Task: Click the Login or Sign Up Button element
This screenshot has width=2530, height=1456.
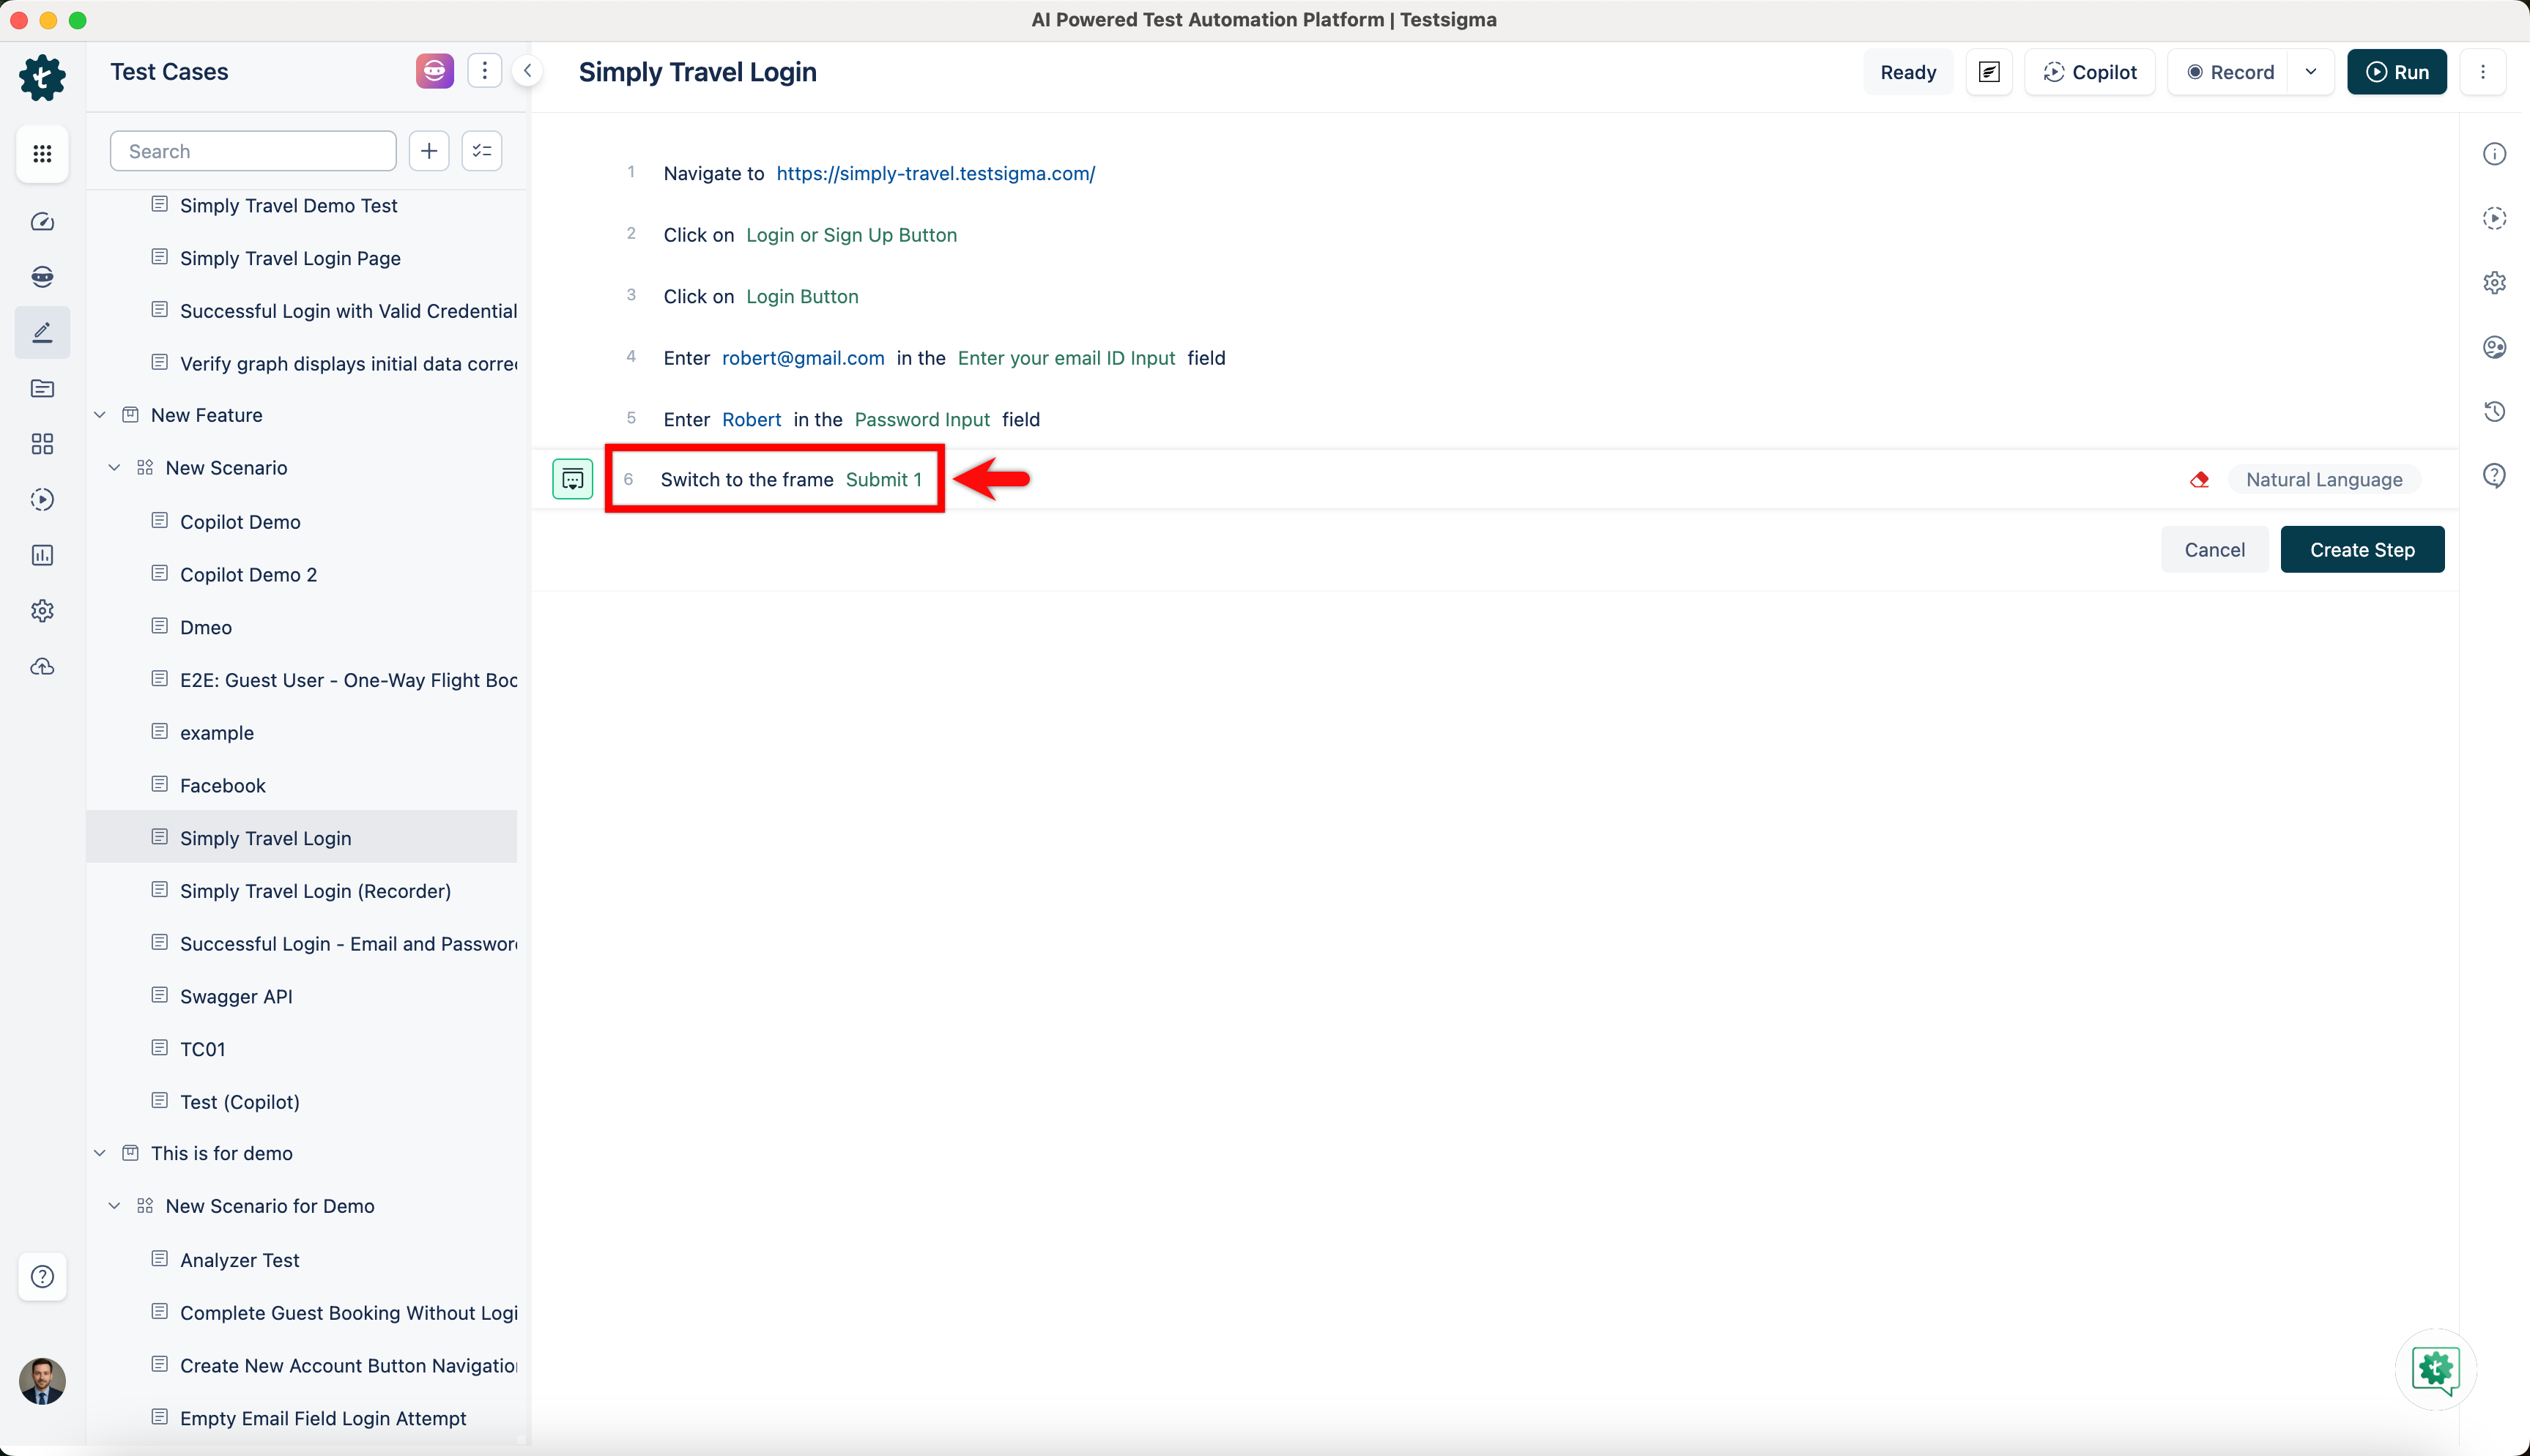Action: click(852, 235)
